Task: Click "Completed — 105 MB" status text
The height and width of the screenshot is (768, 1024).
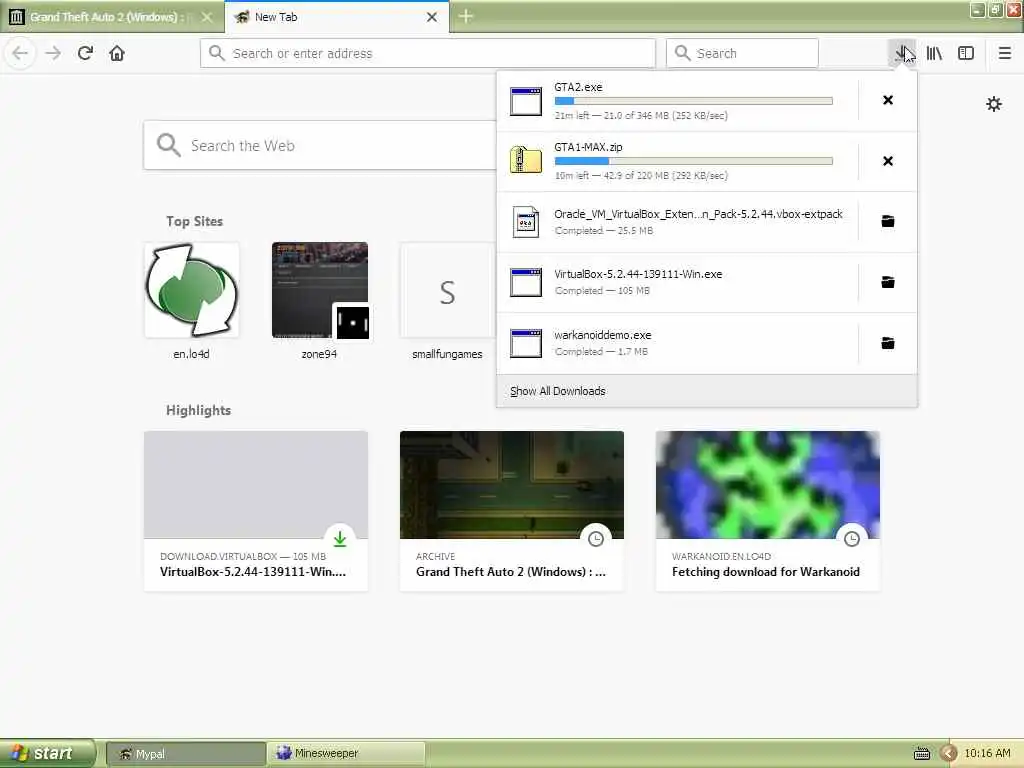Action: [602, 291]
